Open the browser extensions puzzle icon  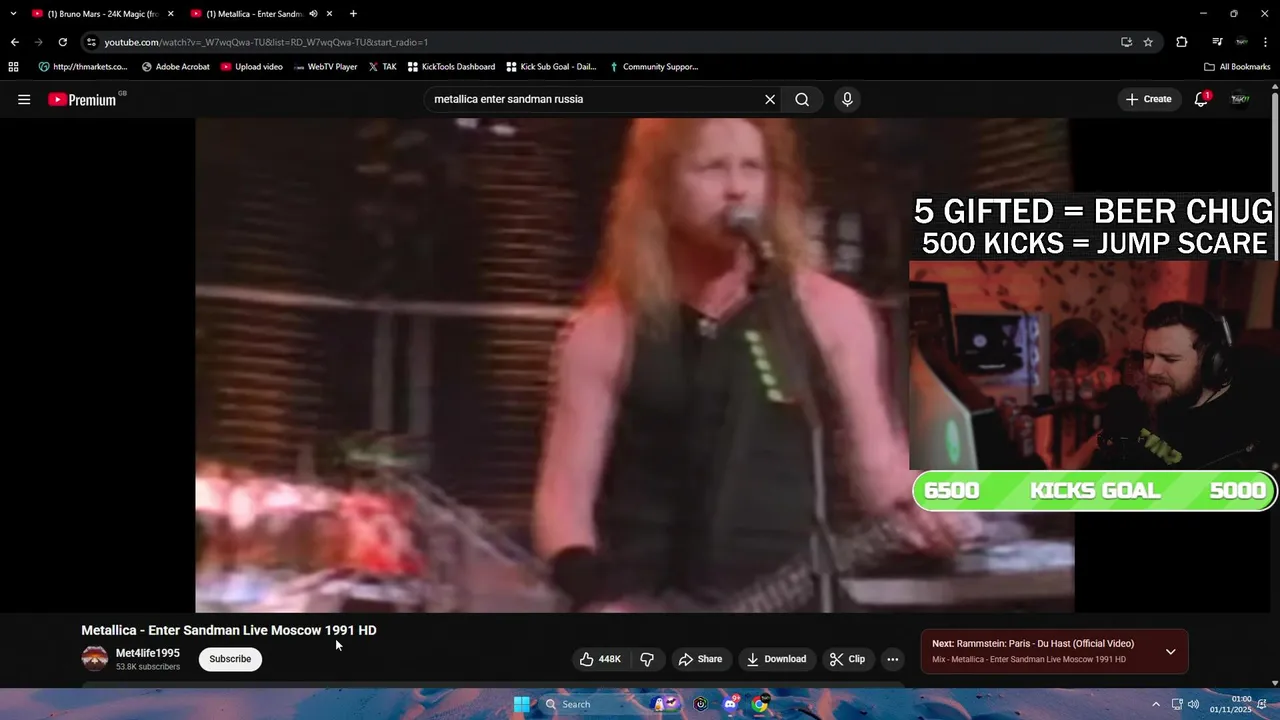pyautogui.click(x=1182, y=42)
